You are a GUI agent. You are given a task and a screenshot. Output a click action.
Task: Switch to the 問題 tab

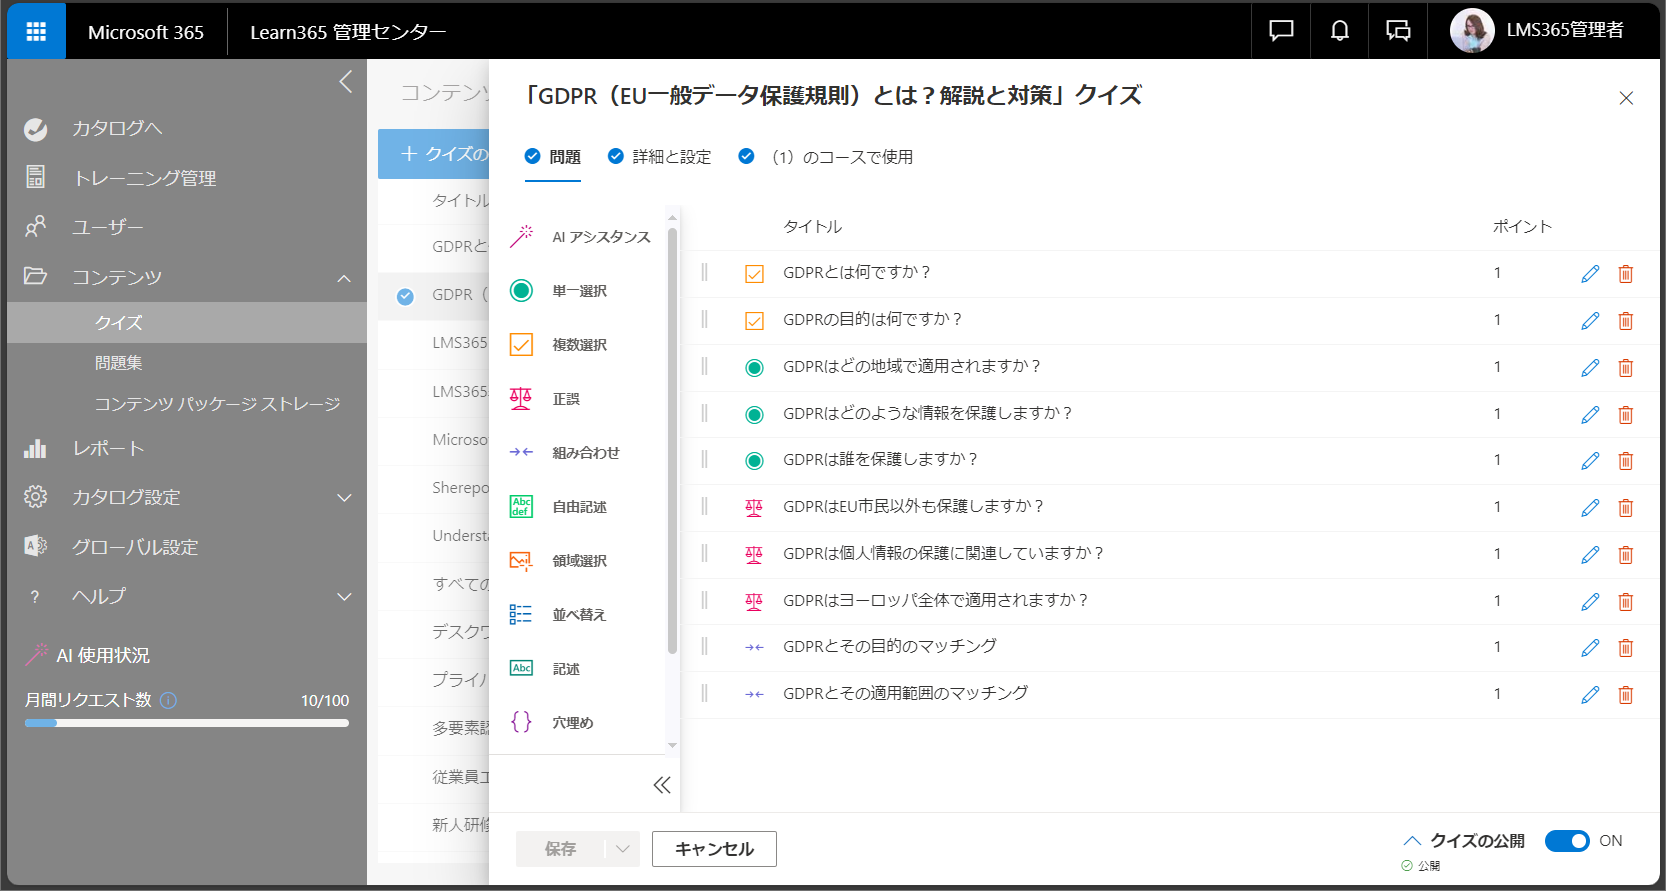coord(553,157)
